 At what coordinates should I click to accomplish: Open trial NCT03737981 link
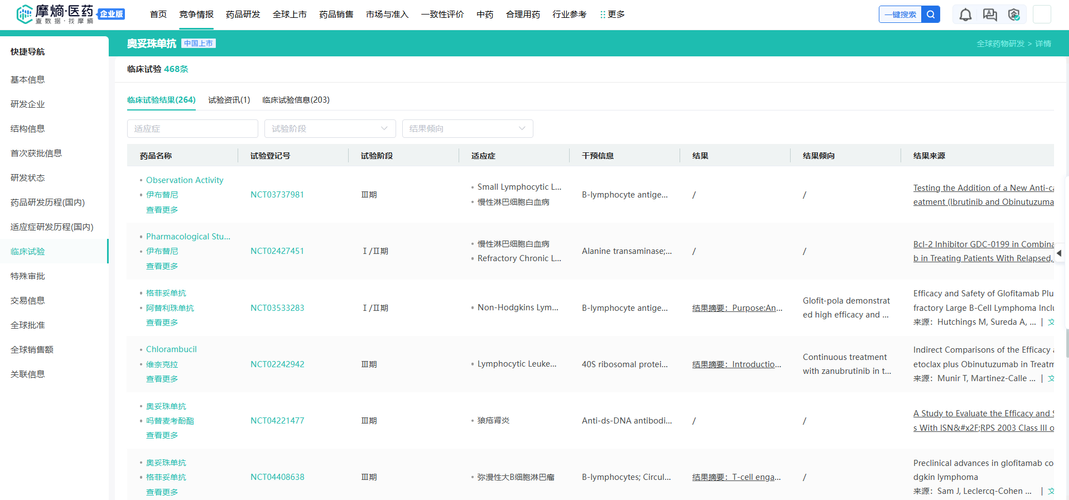tap(277, 195)
